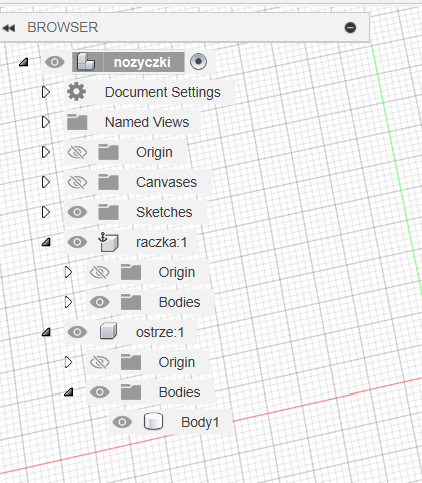
Task: Toggle visibility of raczka:1 component
Action: click(x=77, y=242)
